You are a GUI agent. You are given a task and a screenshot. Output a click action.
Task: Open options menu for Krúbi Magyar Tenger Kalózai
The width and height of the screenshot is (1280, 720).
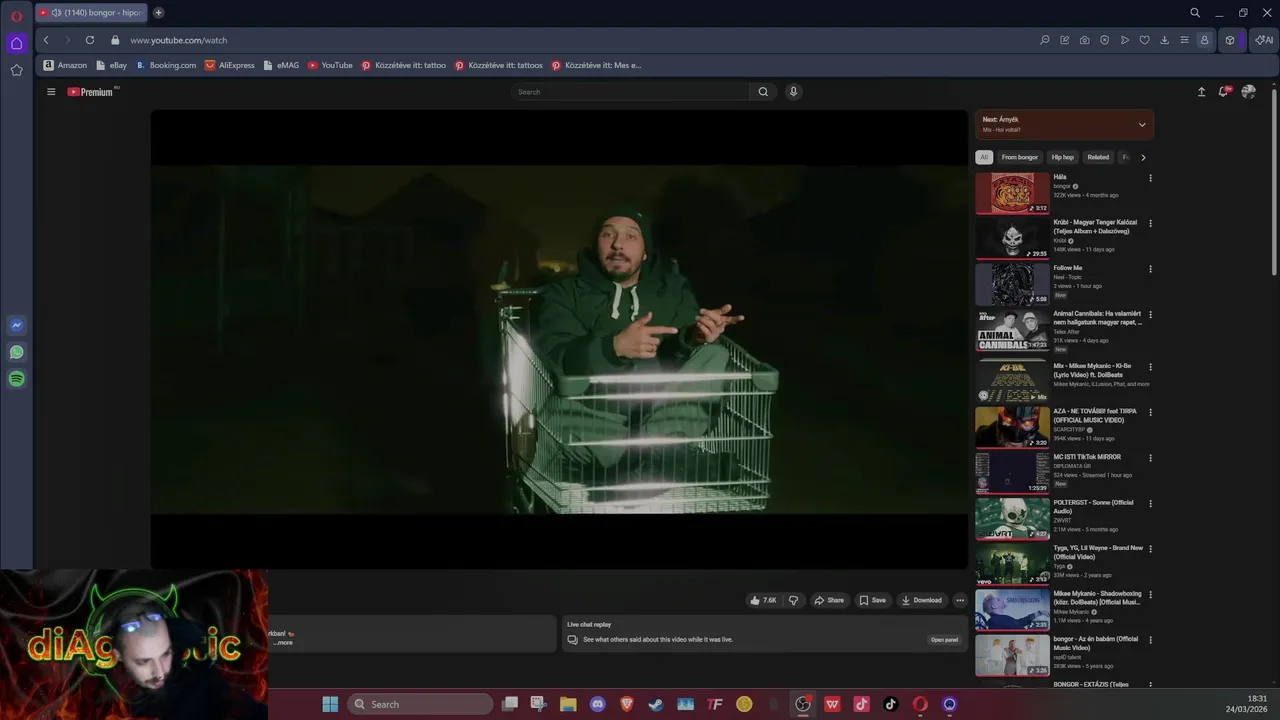tap(1150, 223)
